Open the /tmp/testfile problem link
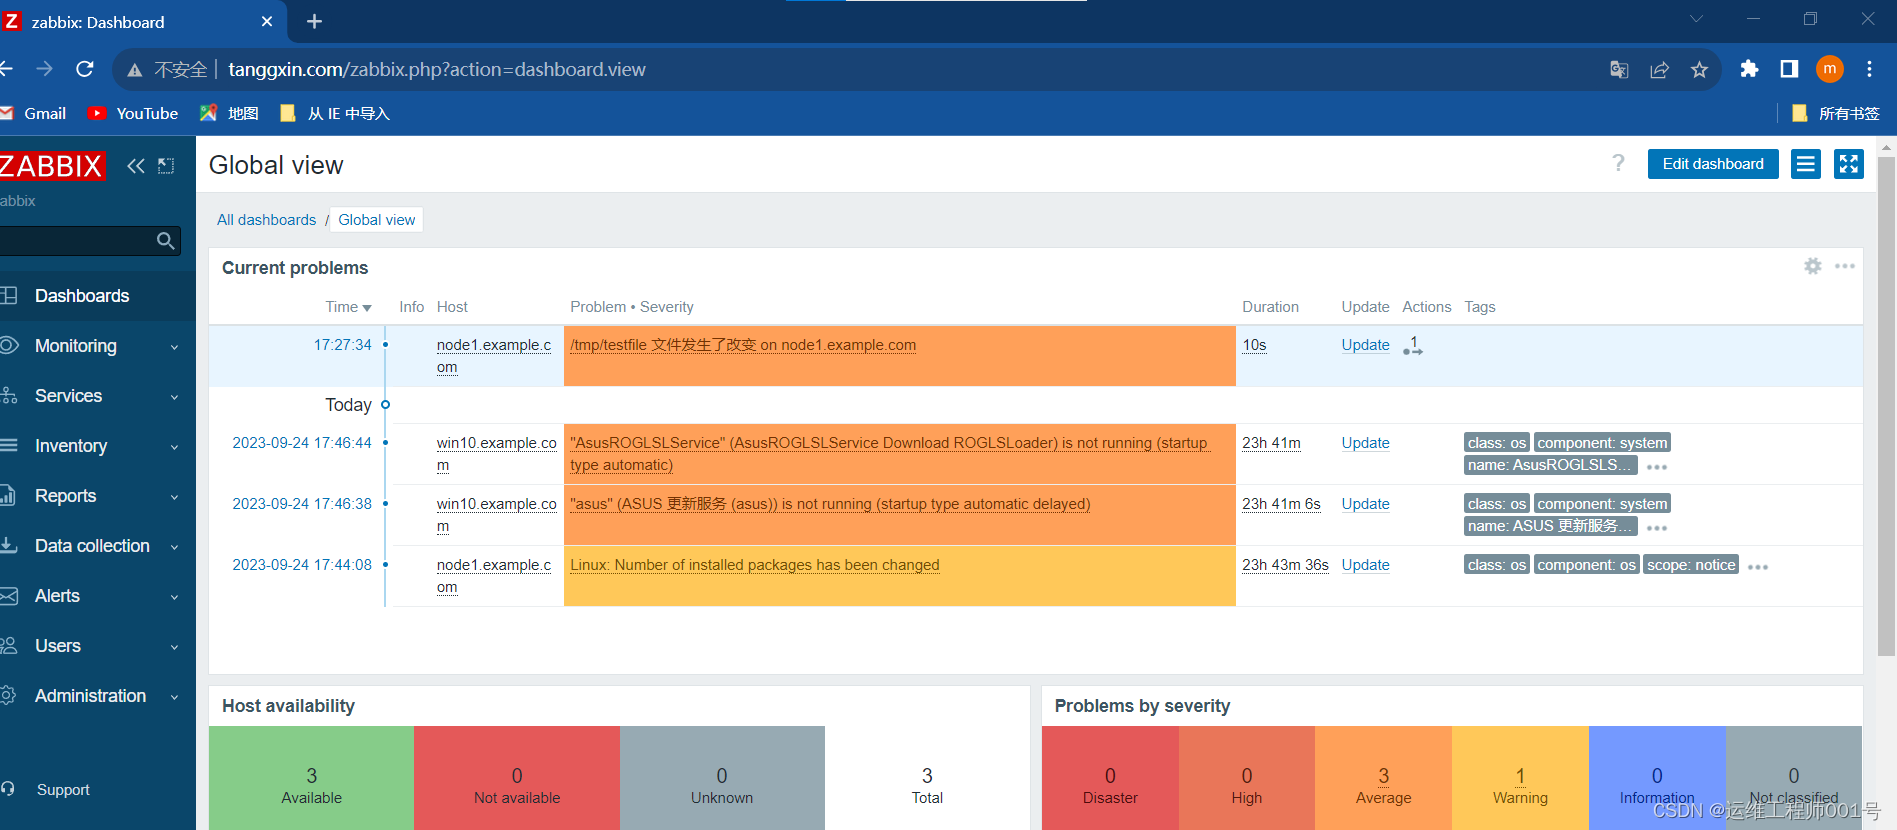The image size is (1897, 830). click(x=743, y=345)
